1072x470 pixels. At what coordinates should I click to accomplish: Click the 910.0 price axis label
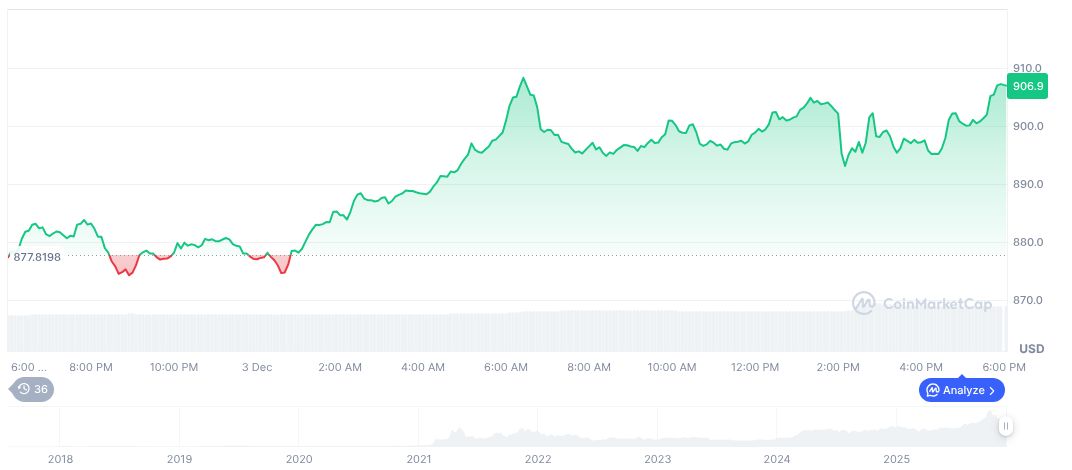1028,68
